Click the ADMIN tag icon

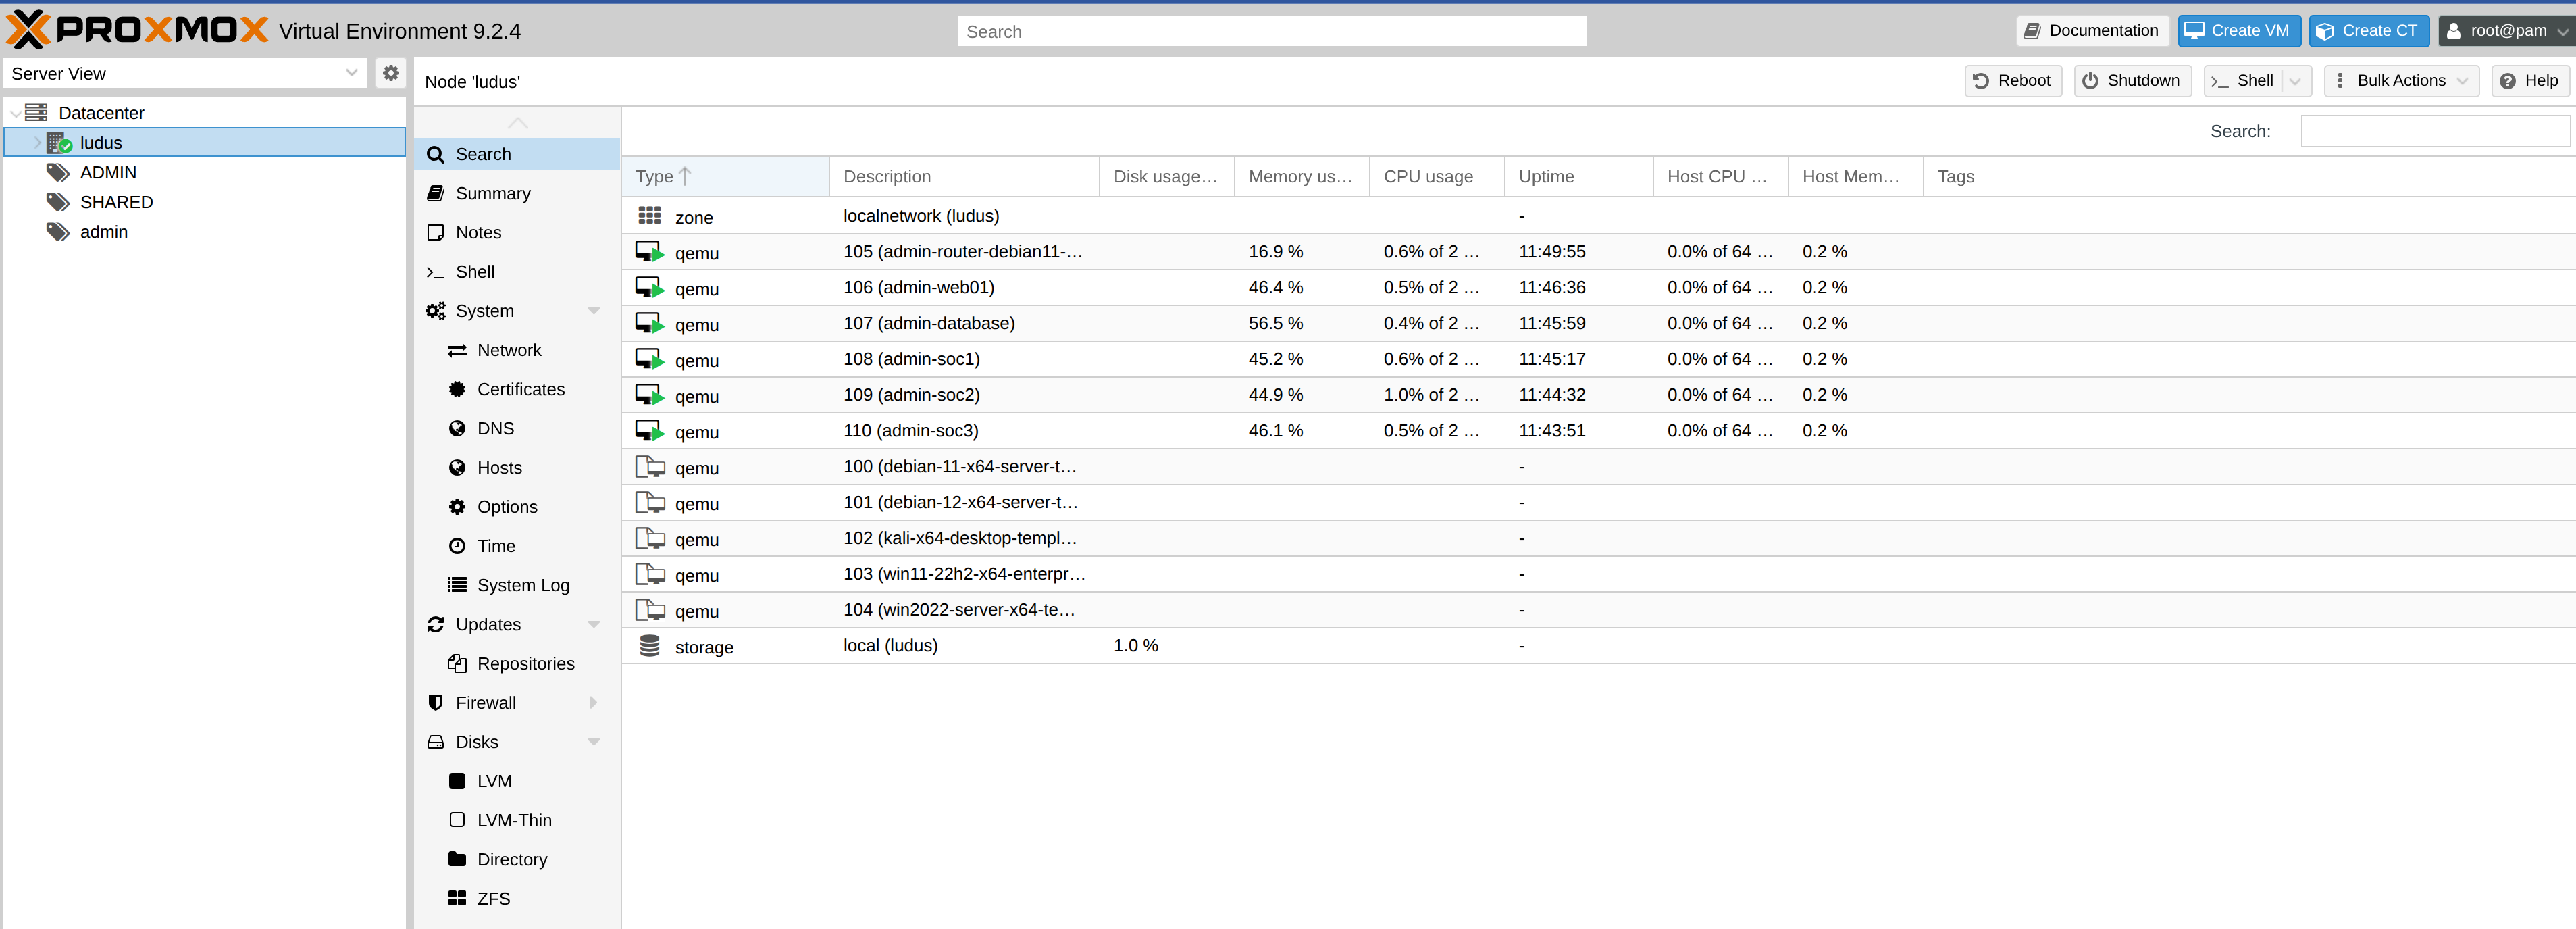(58, 172)
